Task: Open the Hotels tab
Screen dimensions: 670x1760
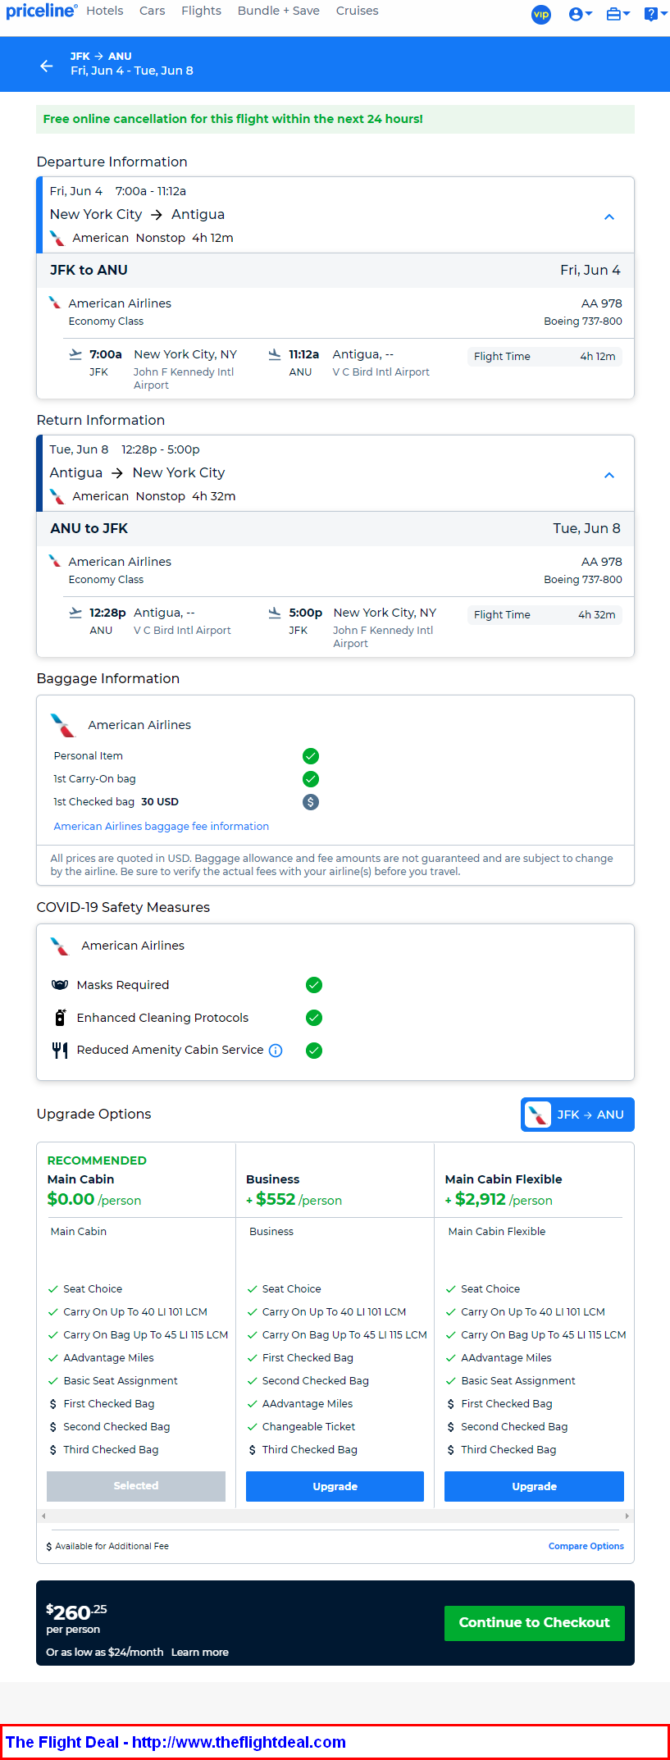Action: coord(105,11)
